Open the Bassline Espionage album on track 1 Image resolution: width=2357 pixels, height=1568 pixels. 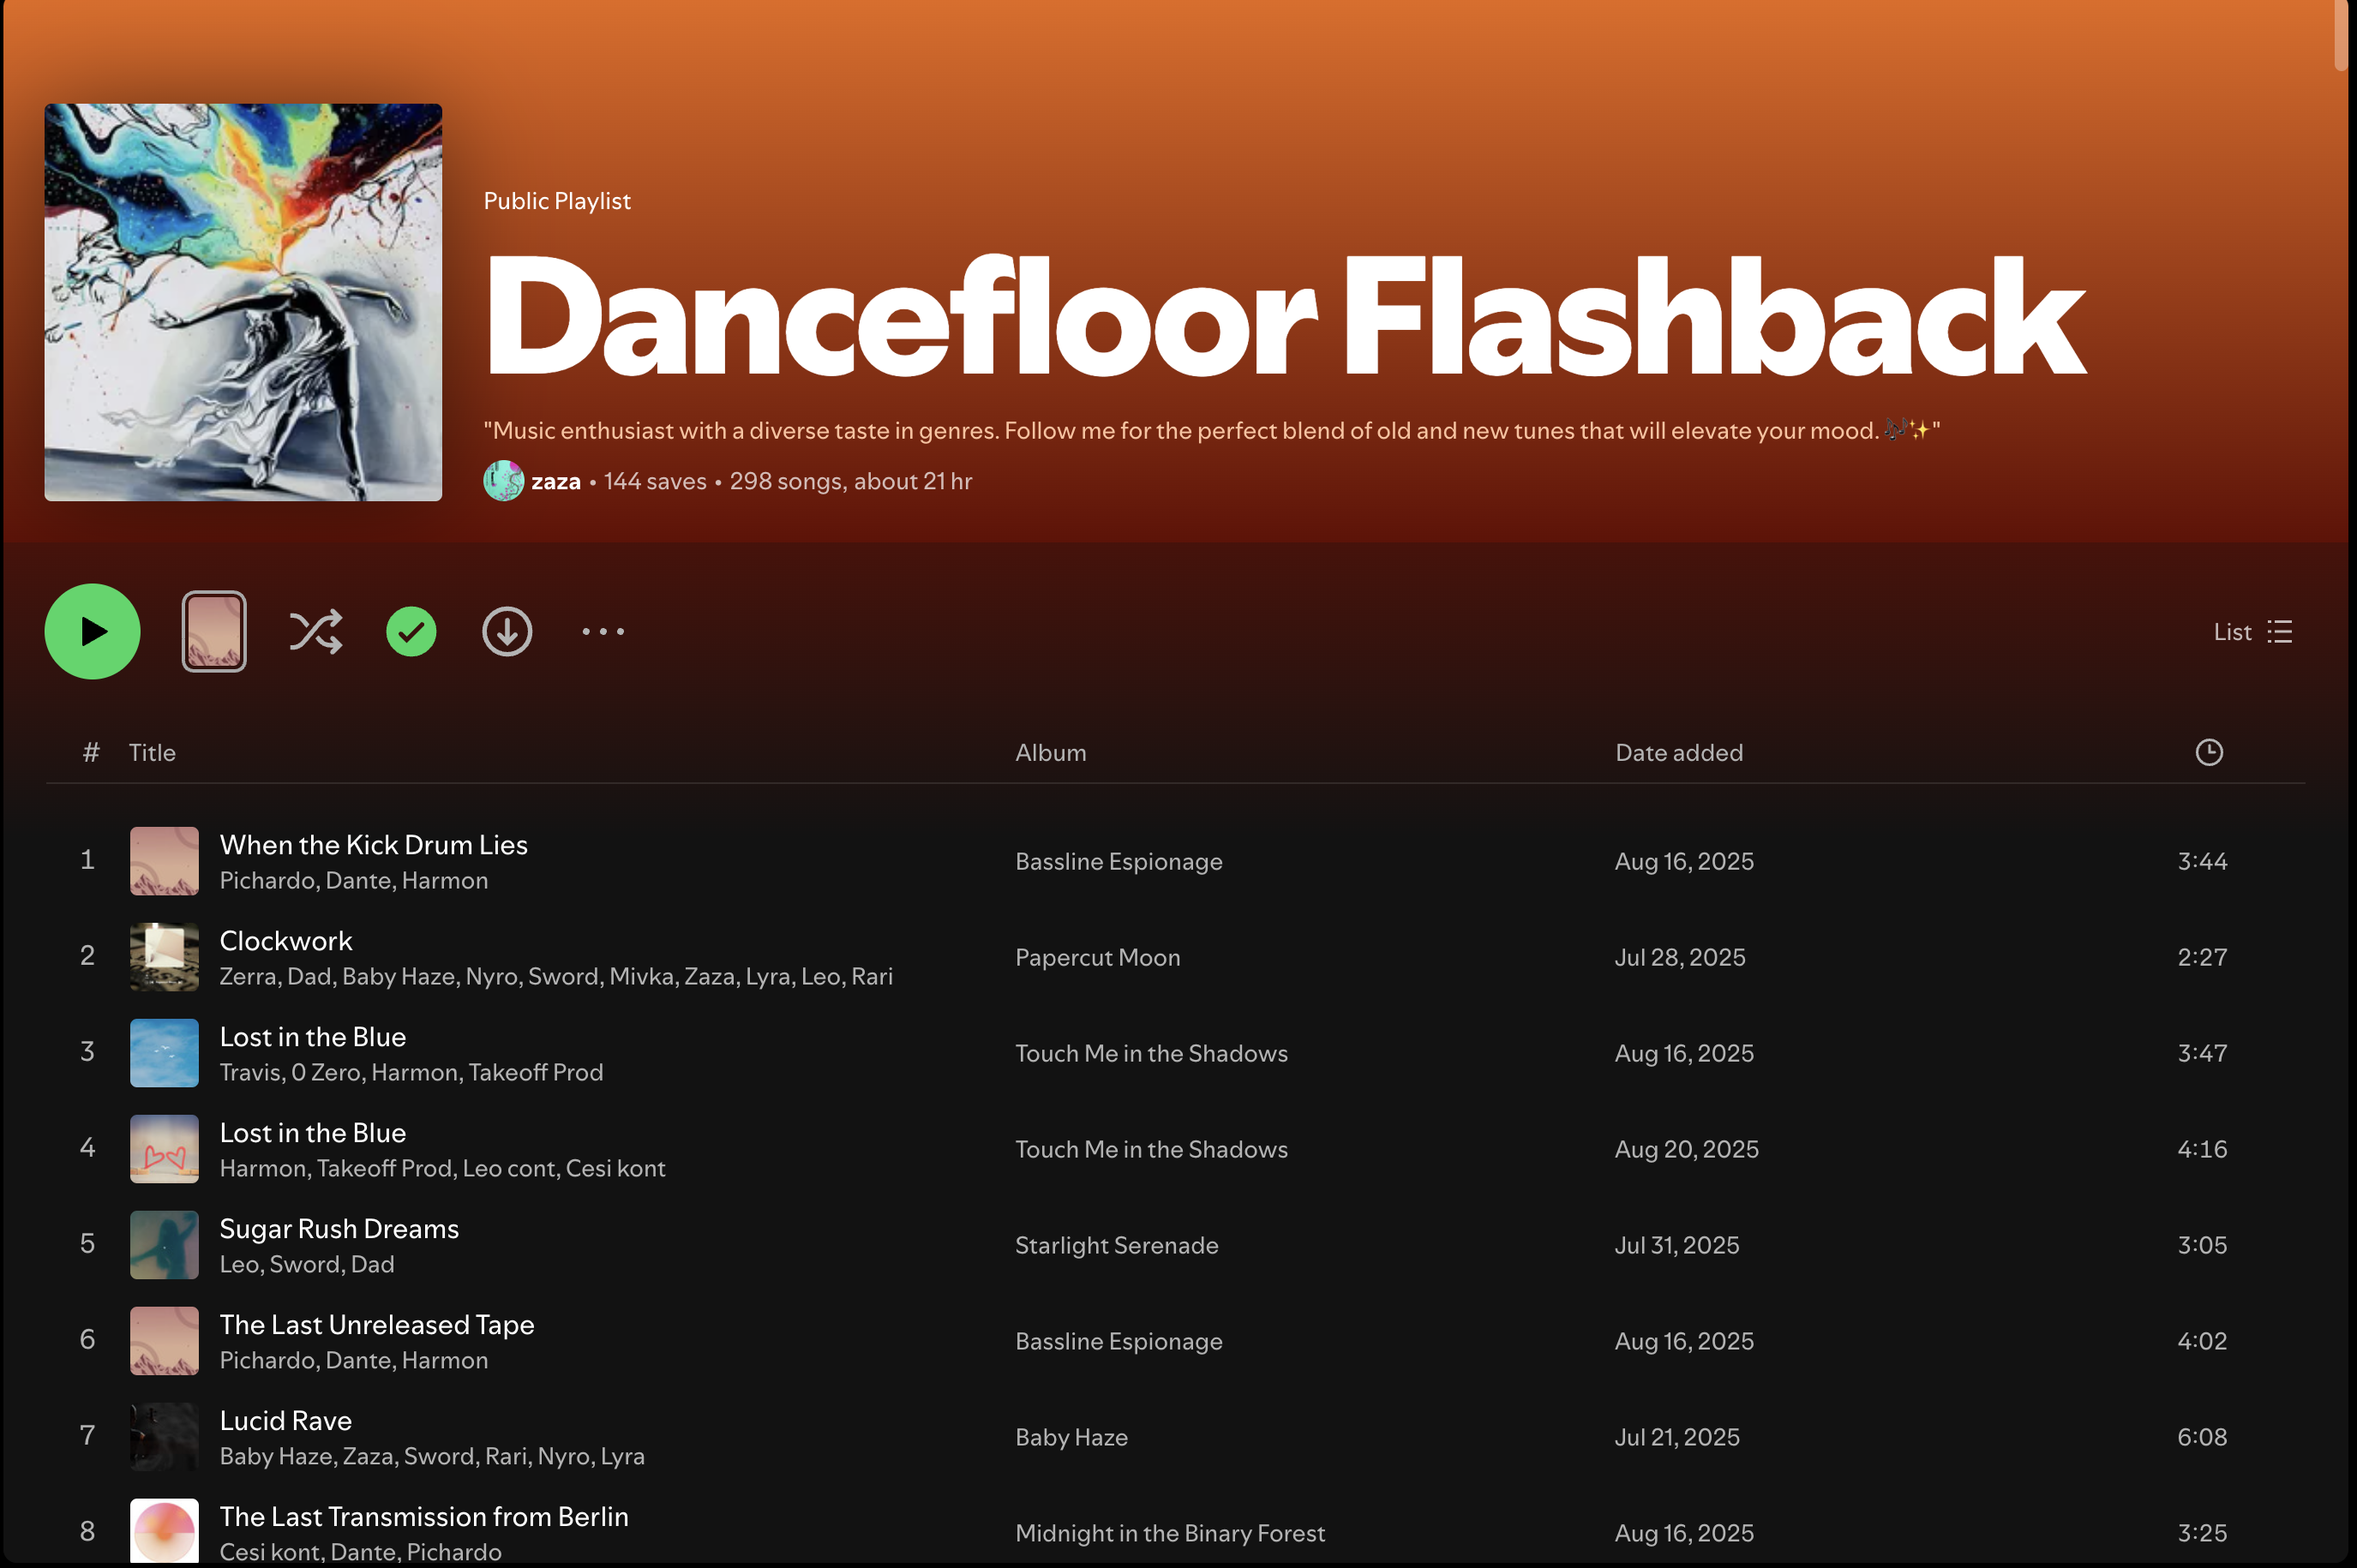pyautogui.click(x=1118, y=861)
